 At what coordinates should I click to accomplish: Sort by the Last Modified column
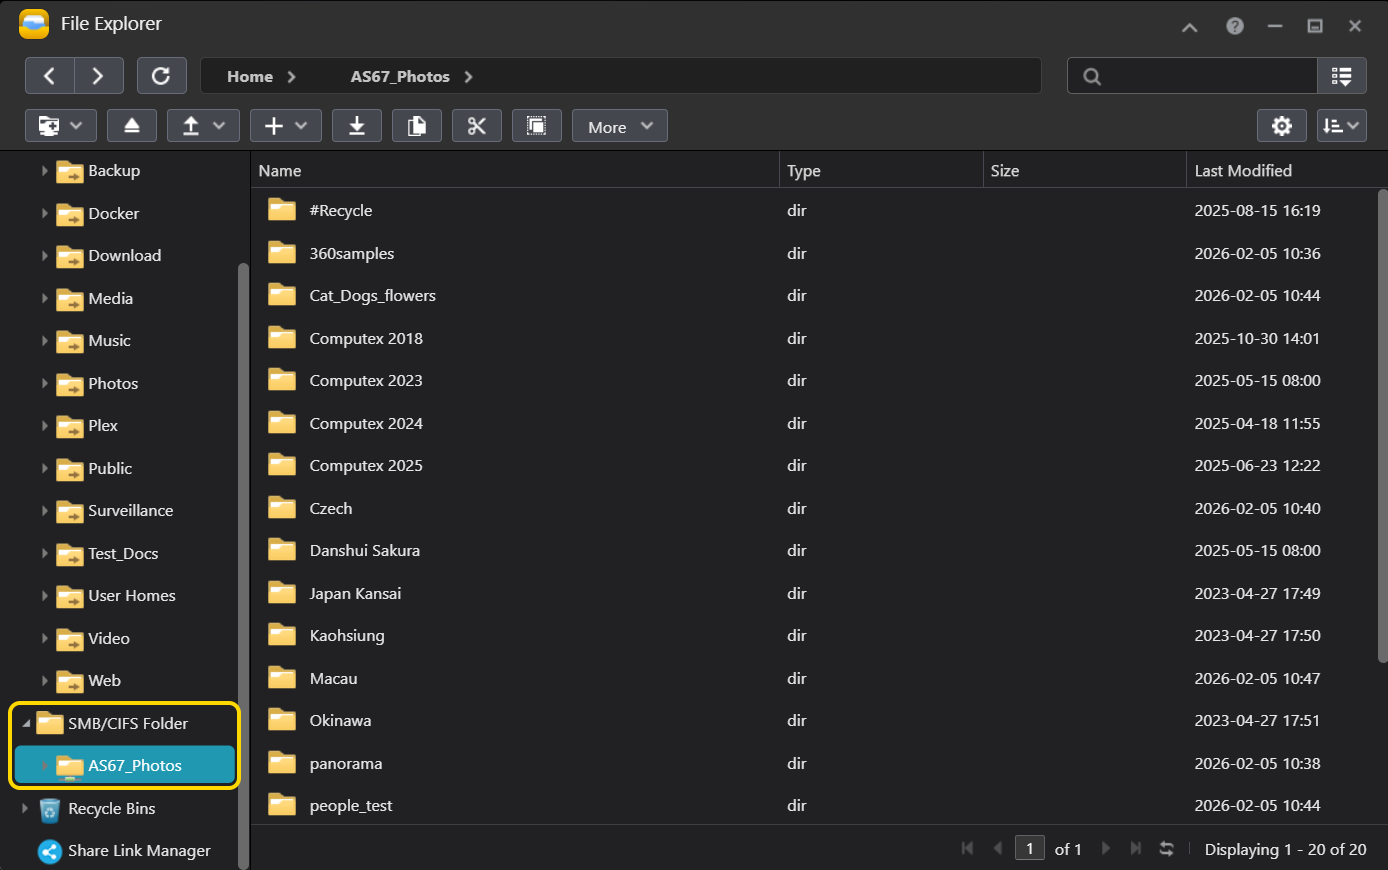(1243, 171)
